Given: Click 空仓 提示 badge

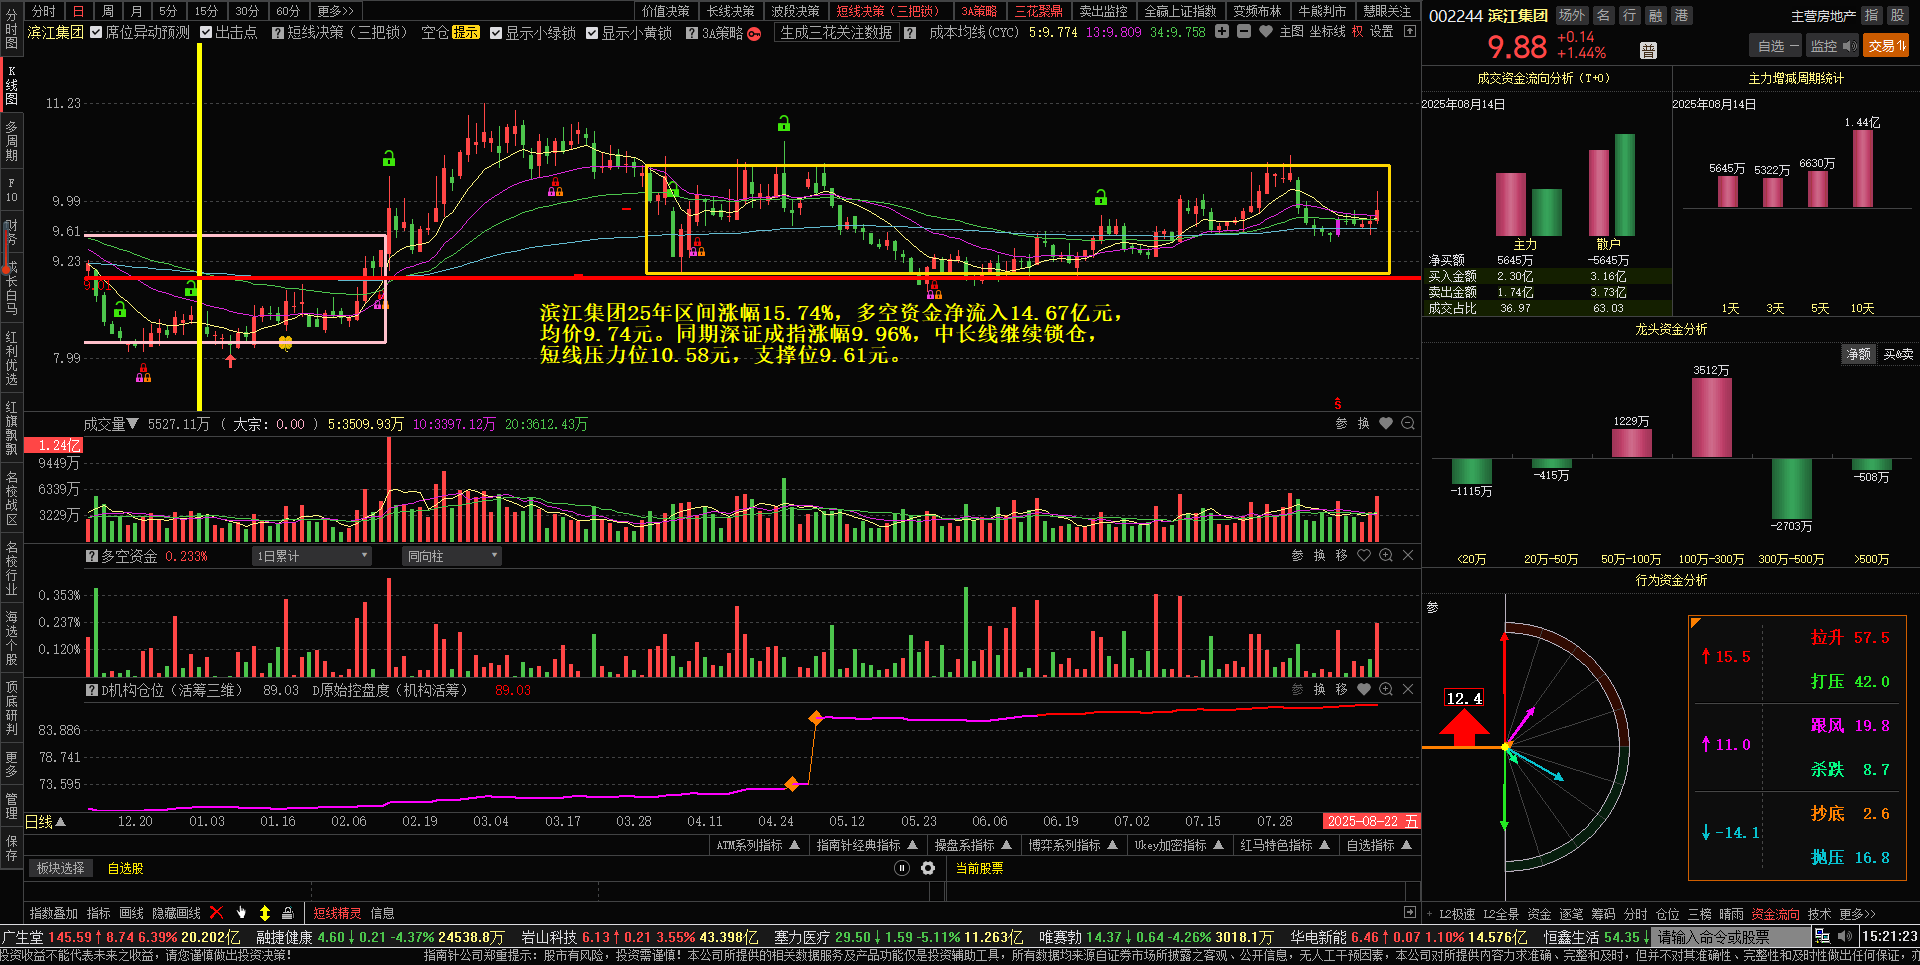Looking at the screenshot, I should coord(466,33).
